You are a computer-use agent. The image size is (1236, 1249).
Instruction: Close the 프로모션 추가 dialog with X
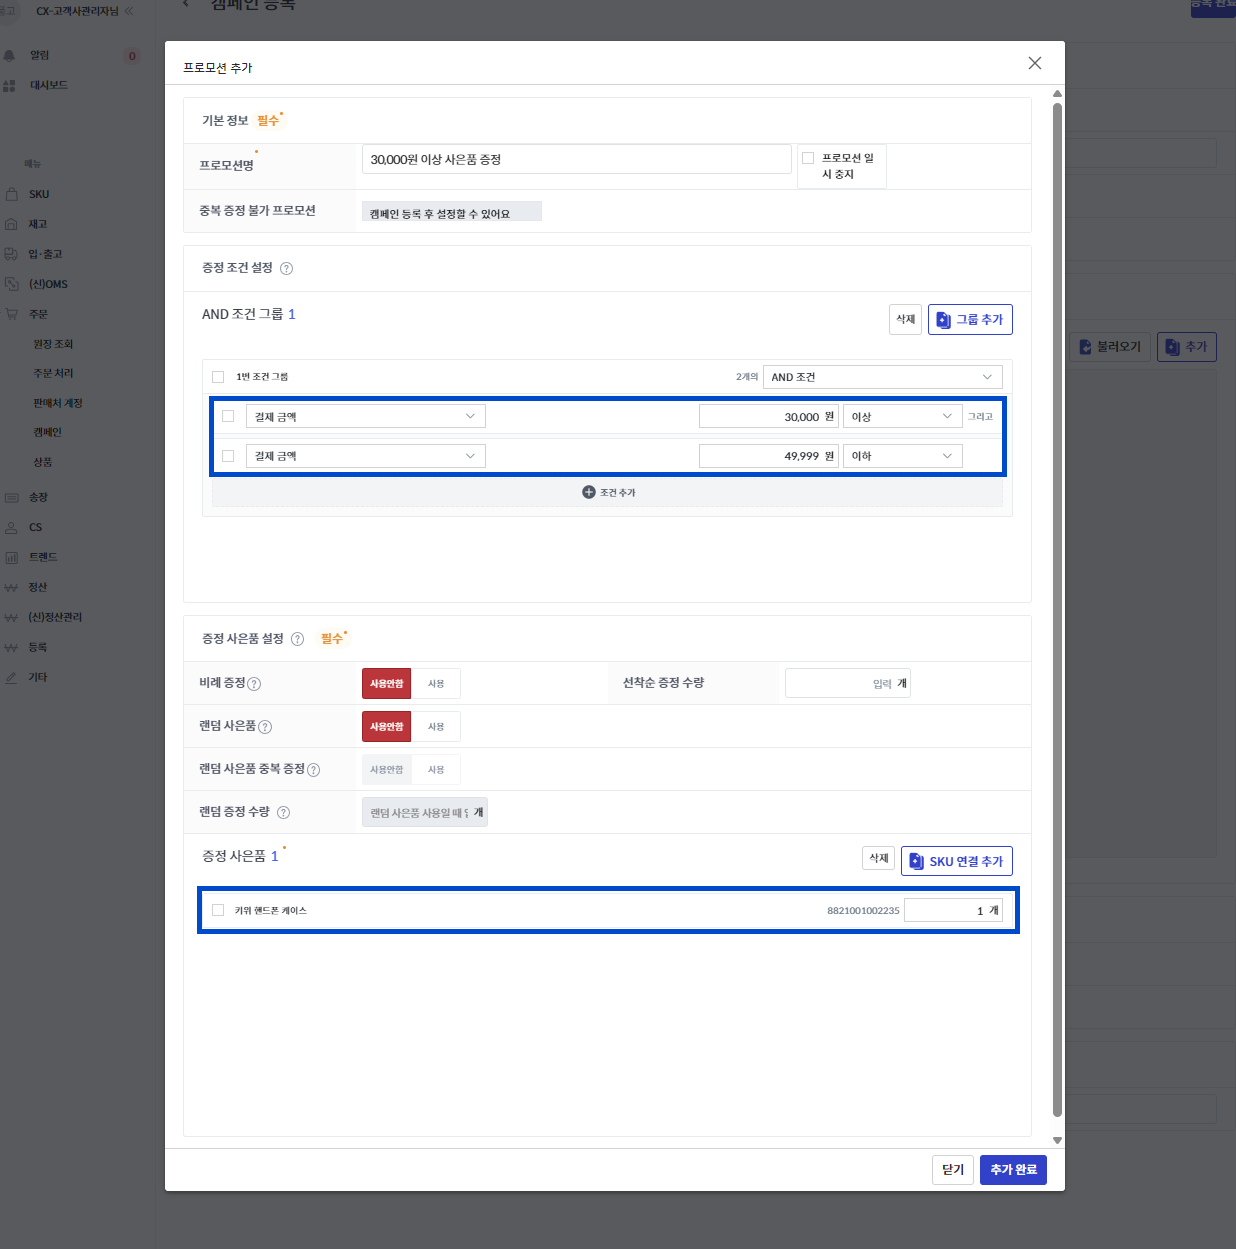(1034, 63)
